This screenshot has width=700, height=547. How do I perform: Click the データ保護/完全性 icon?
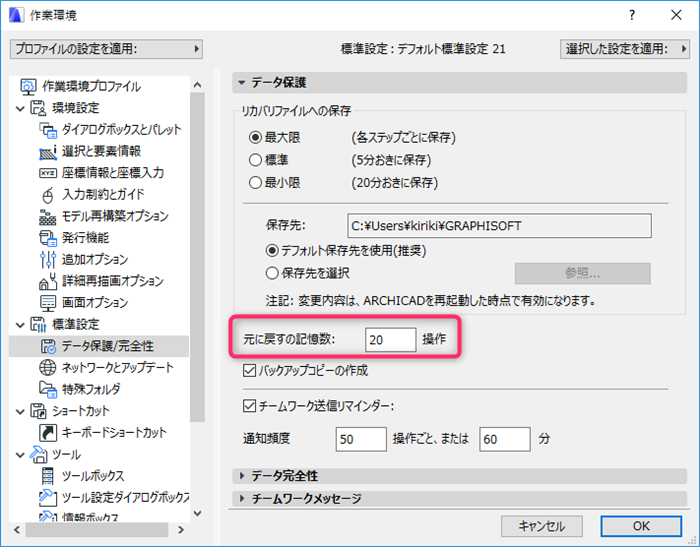pos(48,346)
